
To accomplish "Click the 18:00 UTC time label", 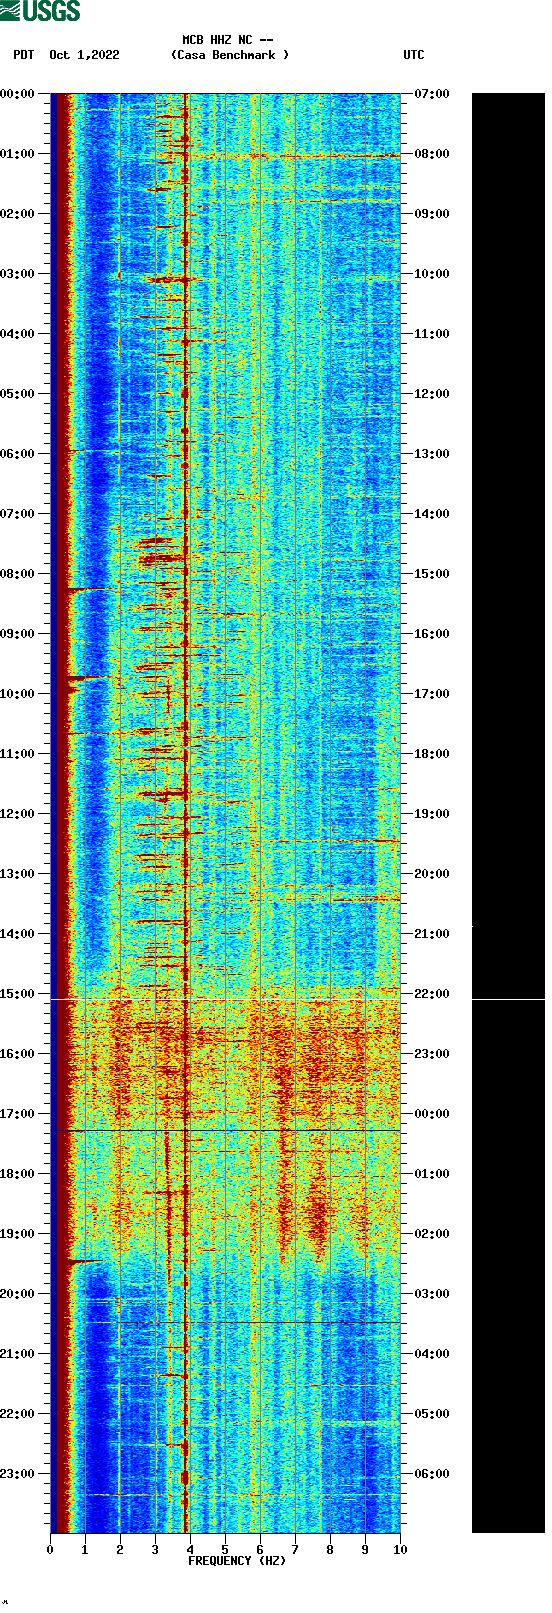I will pos(432,754).
